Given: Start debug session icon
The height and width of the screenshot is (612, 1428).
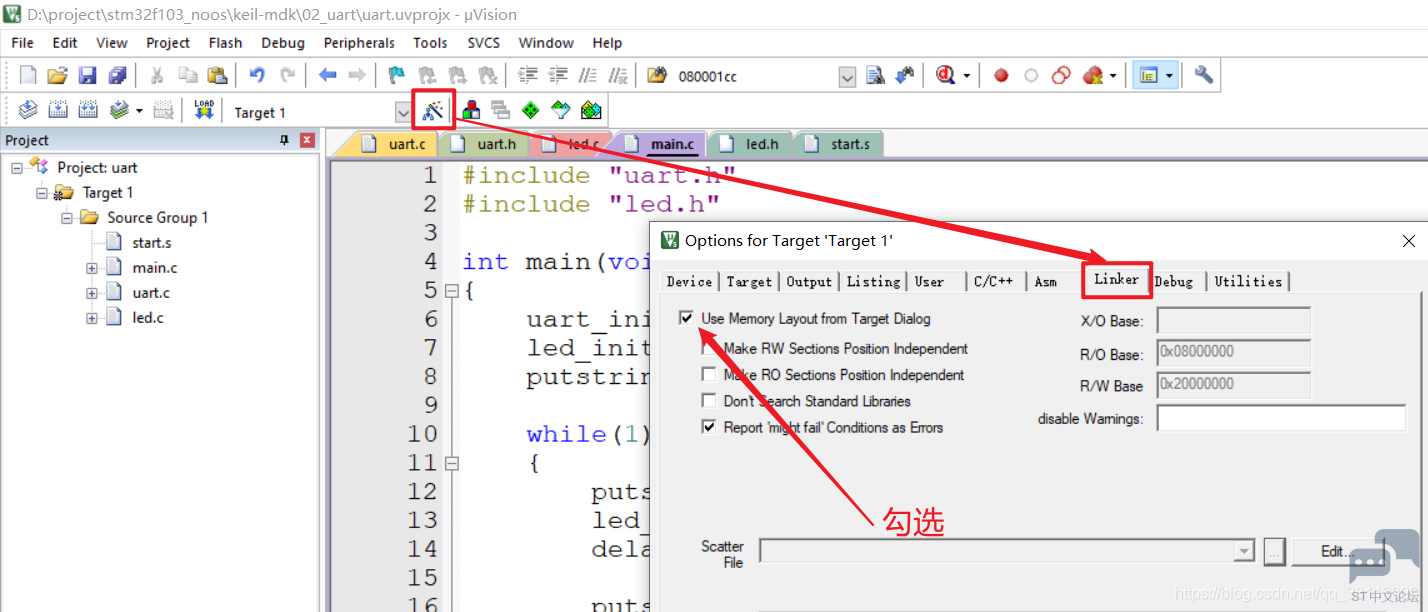Looking at the screenshot, I should tap(944, 75).
